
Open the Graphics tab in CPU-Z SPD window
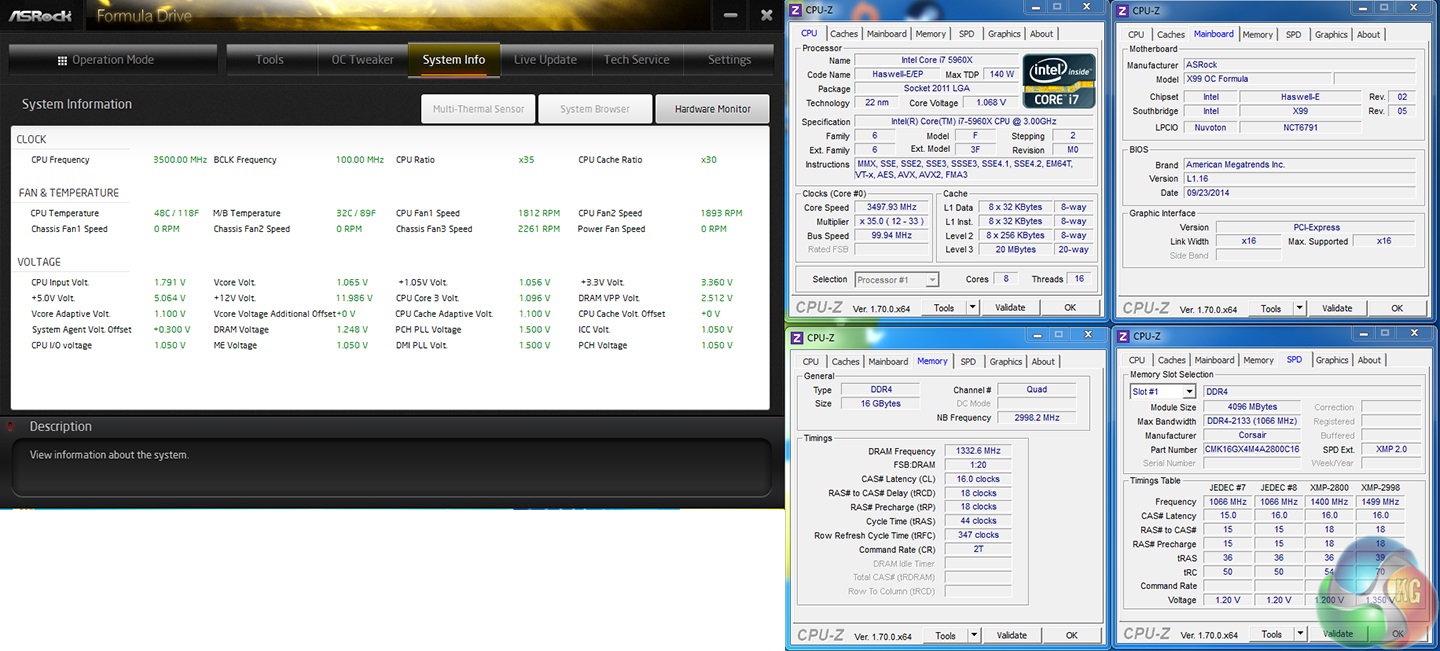click(1332, 360)
